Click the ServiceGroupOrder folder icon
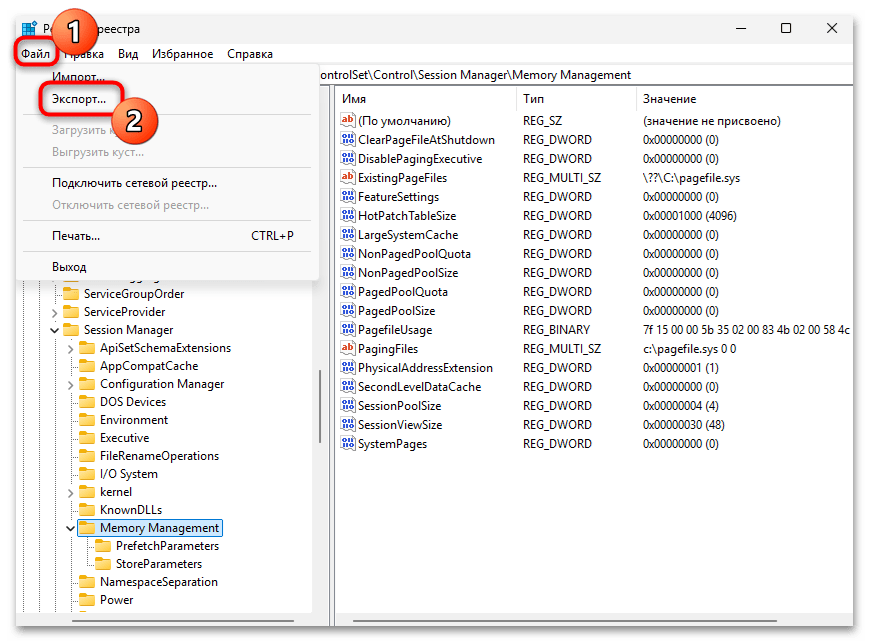Viewport: 869px width, 642px height. coord(71,293)
